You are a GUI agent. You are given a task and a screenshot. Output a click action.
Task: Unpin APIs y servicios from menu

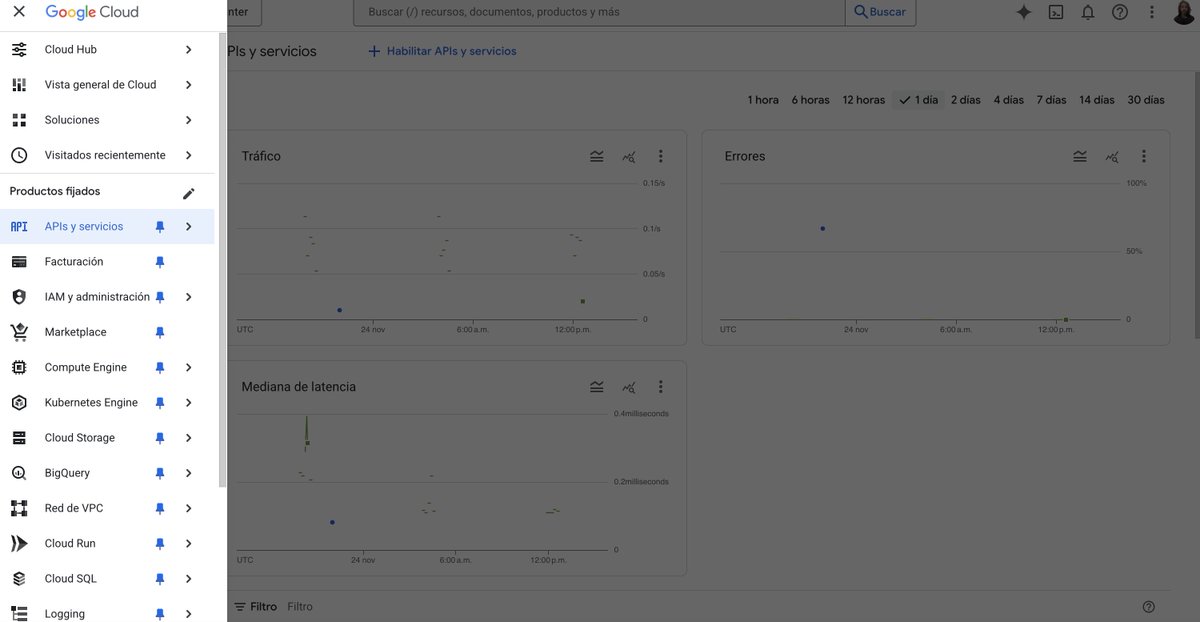pos(160,227)
